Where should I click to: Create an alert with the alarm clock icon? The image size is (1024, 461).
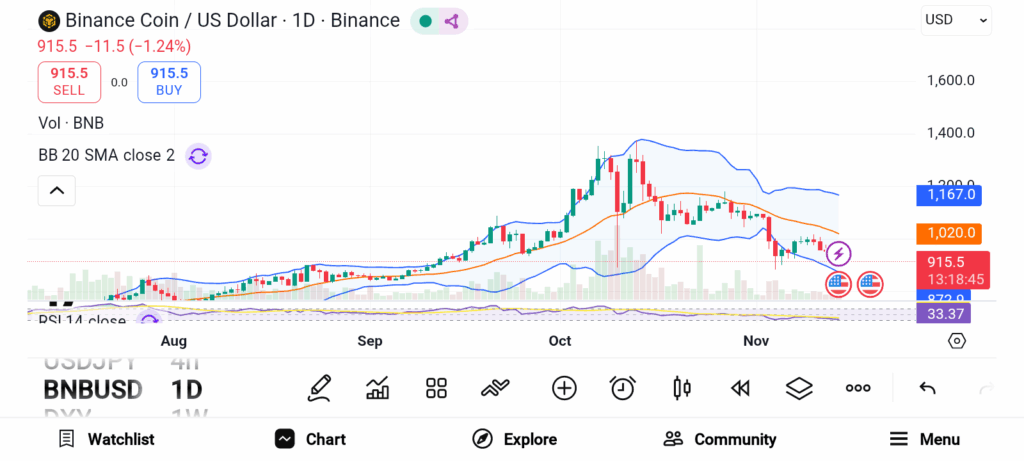pos(623,388)
